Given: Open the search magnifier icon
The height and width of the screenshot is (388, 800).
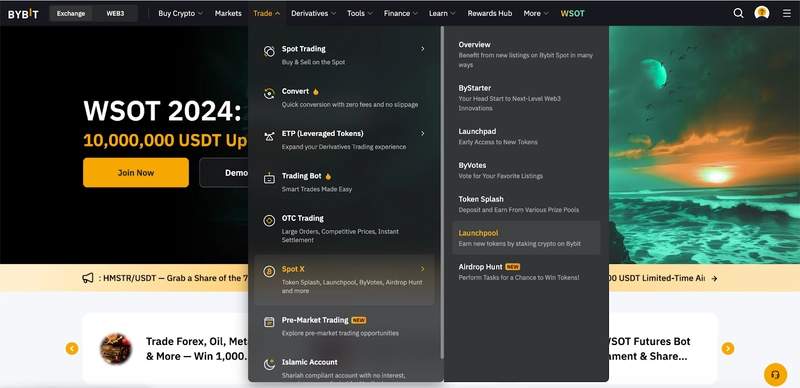Looking at the screenshot, I should click(x=738, y=13).
